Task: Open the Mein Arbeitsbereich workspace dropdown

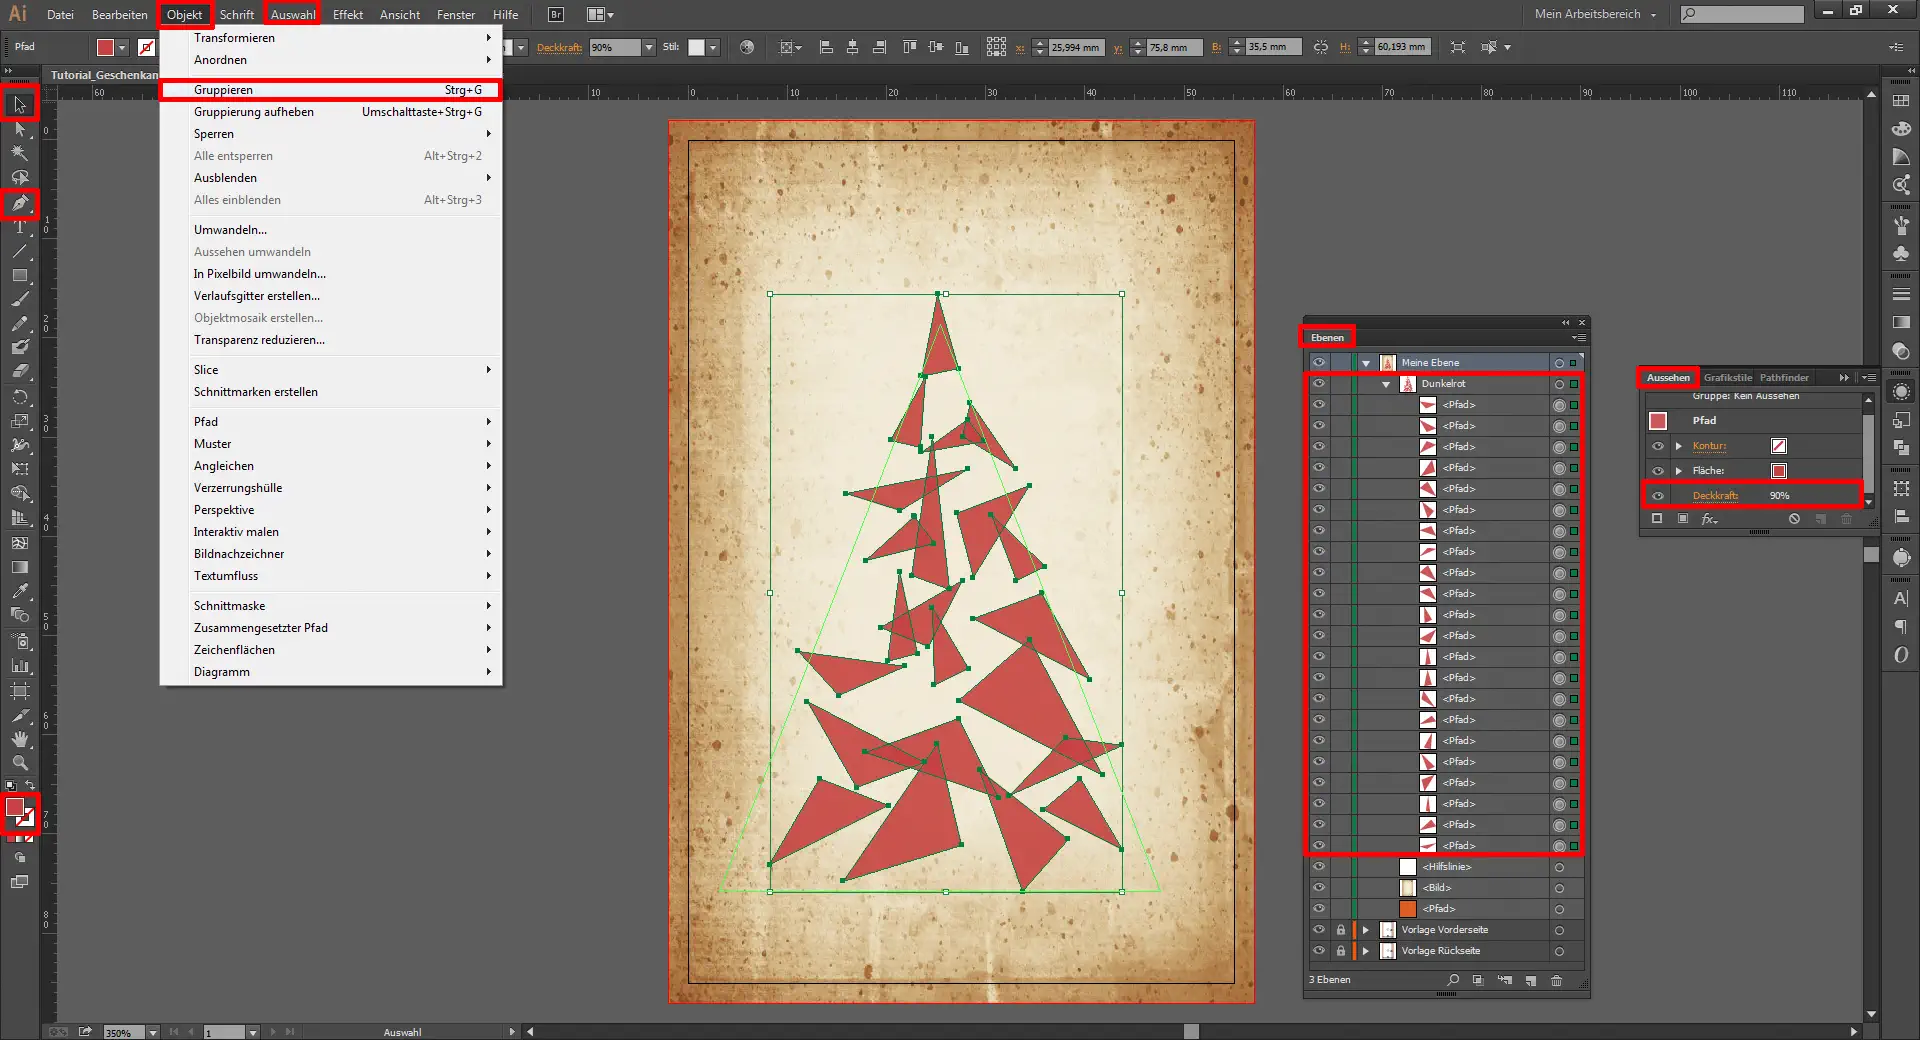Action: click(x=1595, y=14)
